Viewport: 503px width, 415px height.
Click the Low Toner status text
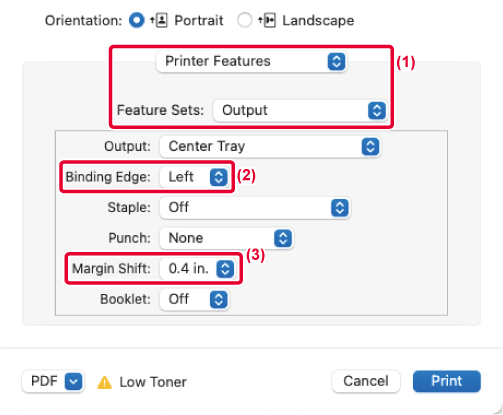[153, 382]
